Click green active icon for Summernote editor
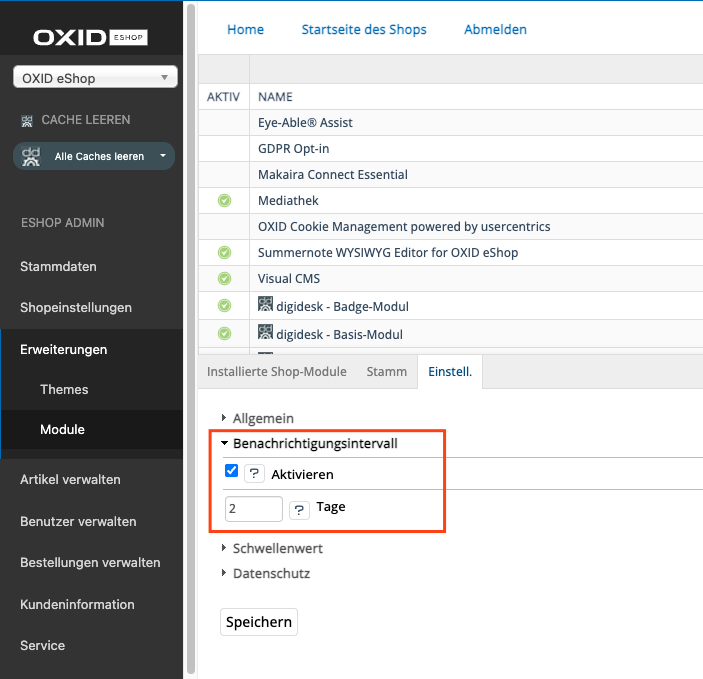Viewport: 703px width, 679px height. (224, 253)
